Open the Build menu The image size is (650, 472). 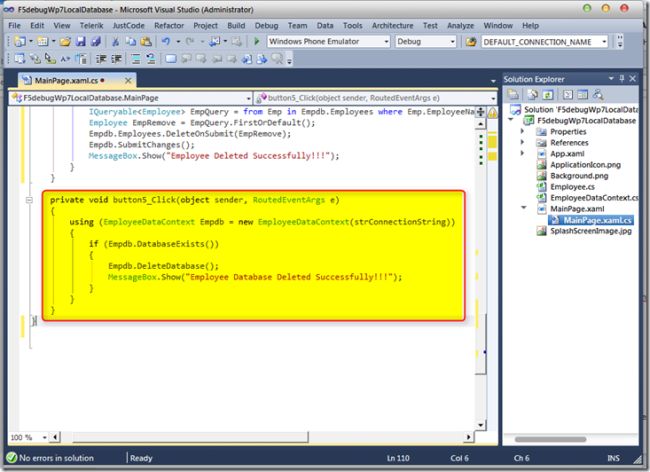(x=236, y=26)
